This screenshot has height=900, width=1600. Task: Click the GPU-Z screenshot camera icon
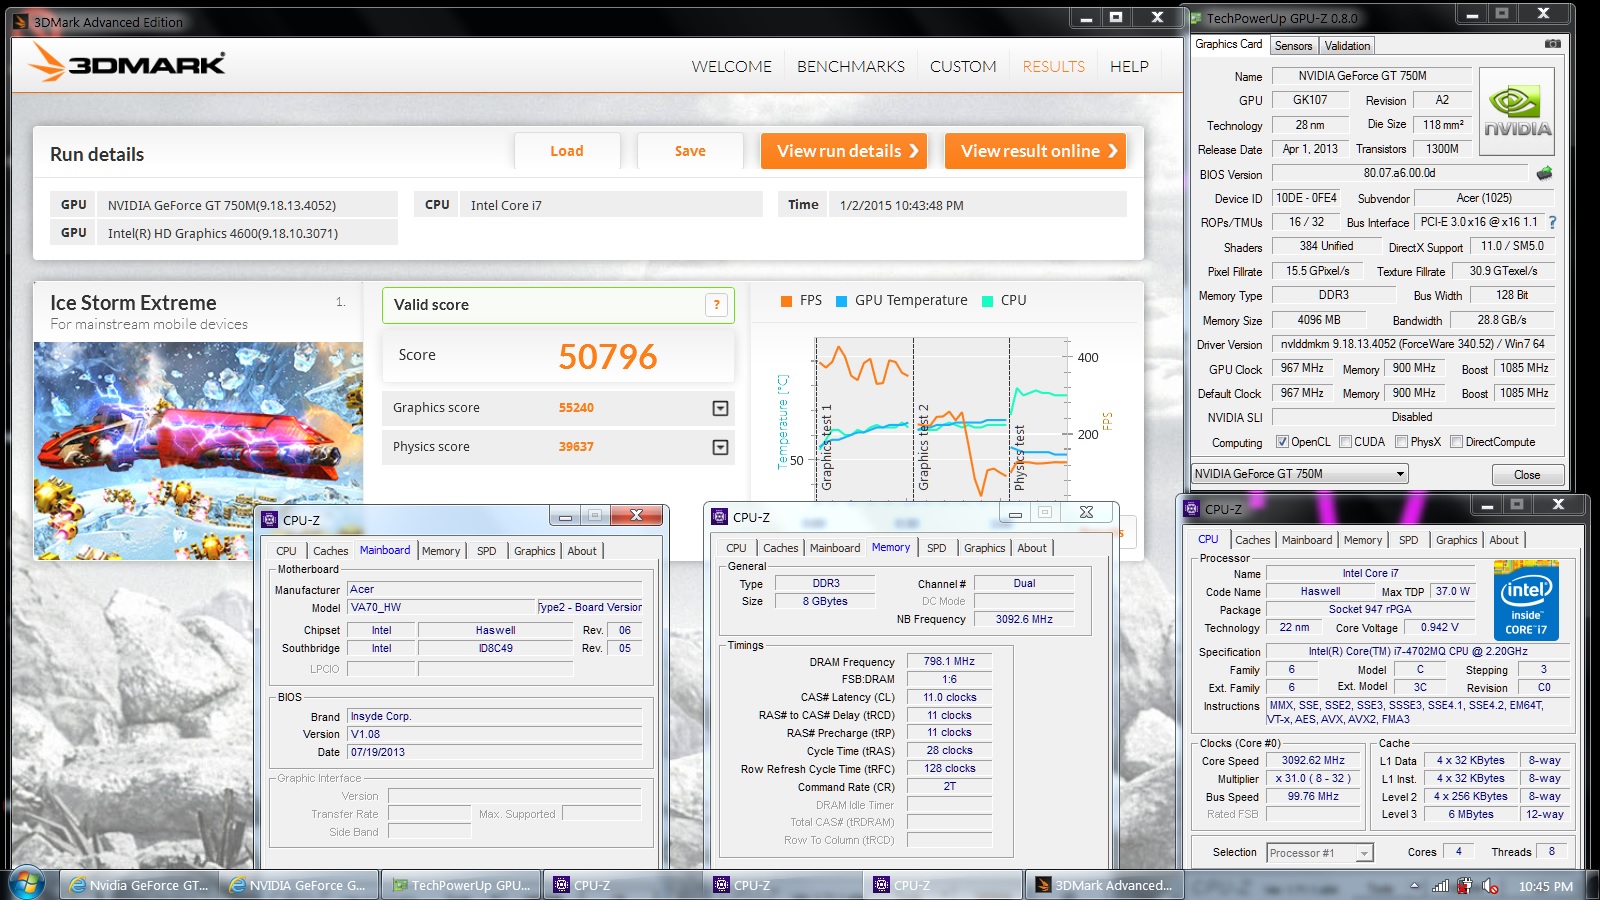coord(1552,44)
